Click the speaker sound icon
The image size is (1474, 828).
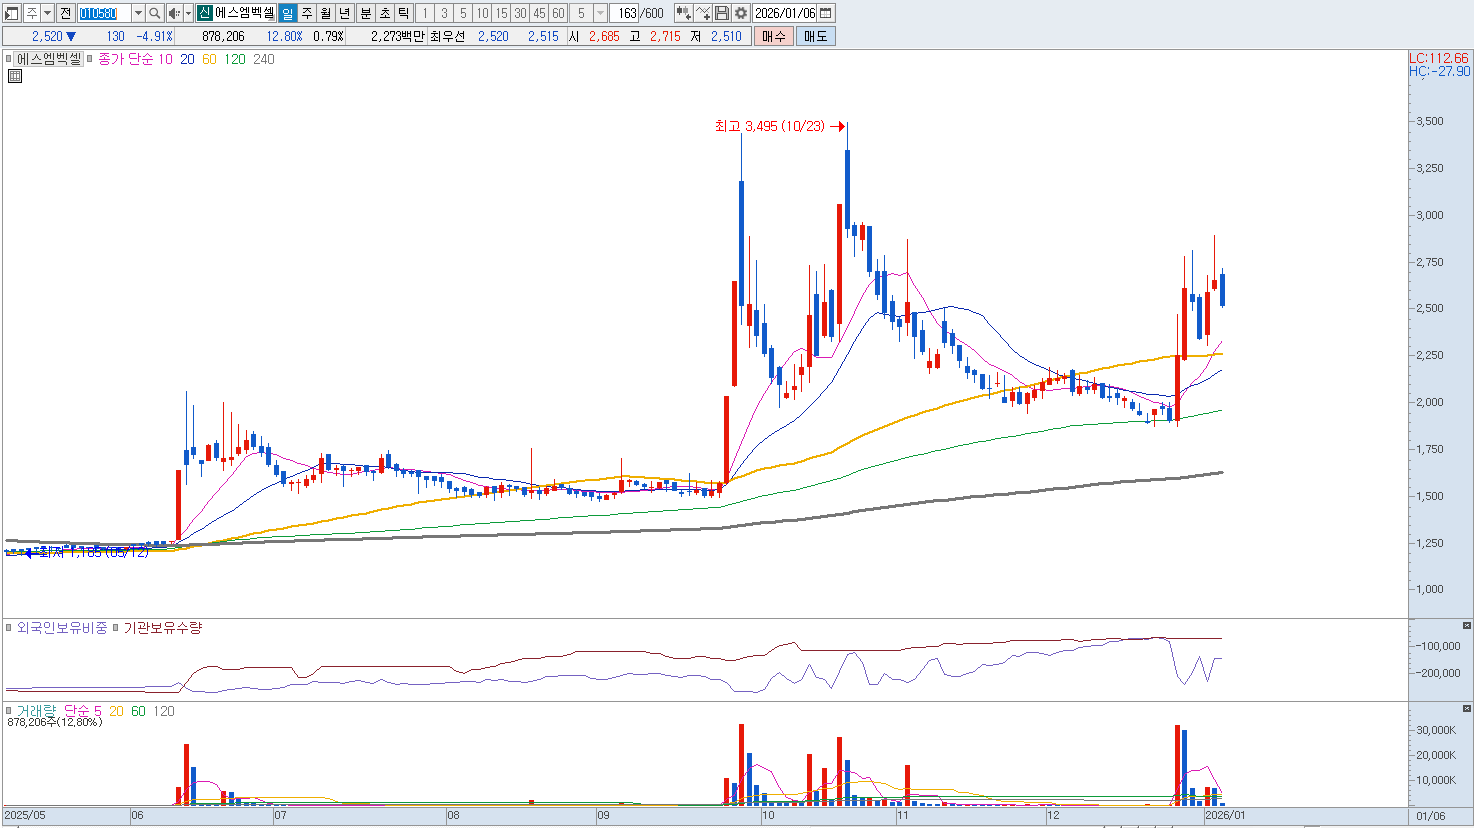(173, 13)
